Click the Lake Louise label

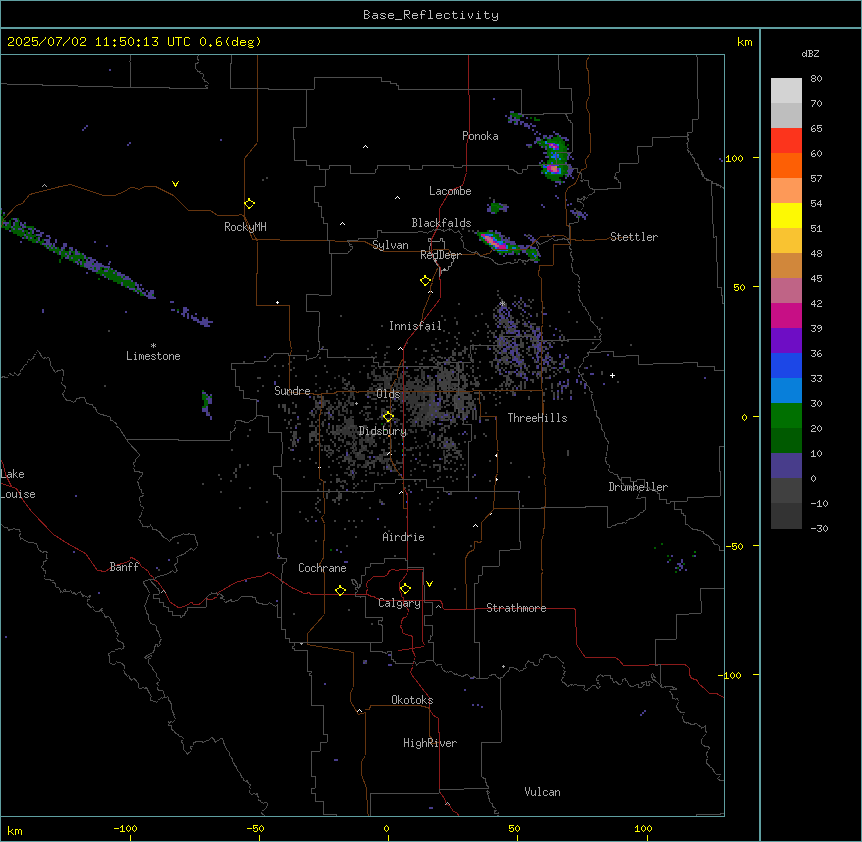point(18,484)
